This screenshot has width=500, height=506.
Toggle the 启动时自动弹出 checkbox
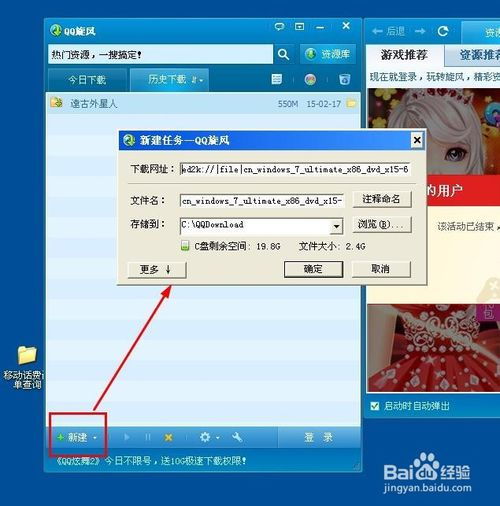pos(375,406)
